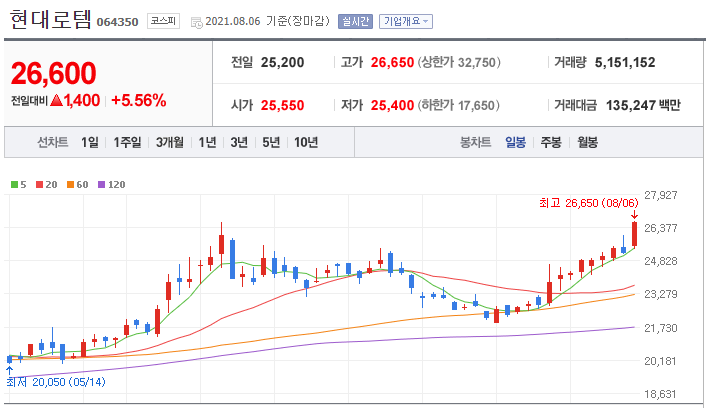Click the 하한가 17,650 text

point(458,105)
